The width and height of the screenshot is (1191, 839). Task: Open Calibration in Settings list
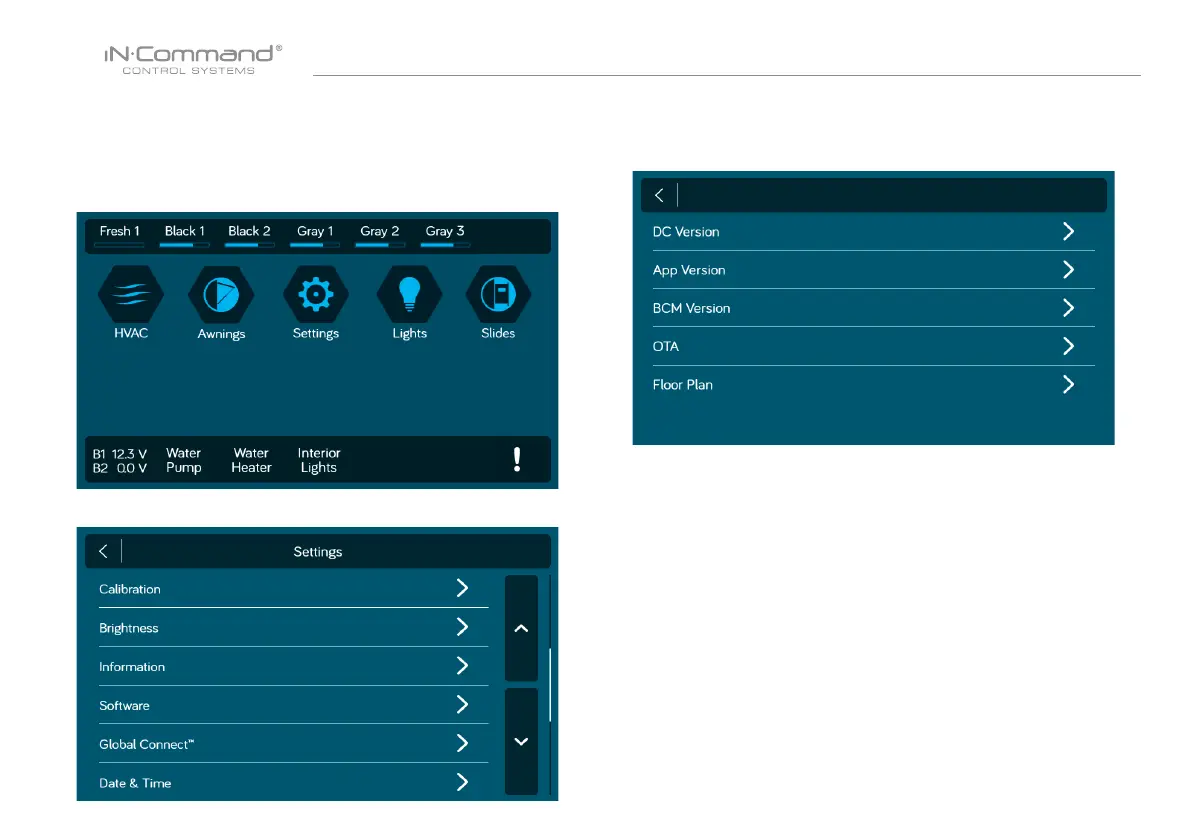293,588
